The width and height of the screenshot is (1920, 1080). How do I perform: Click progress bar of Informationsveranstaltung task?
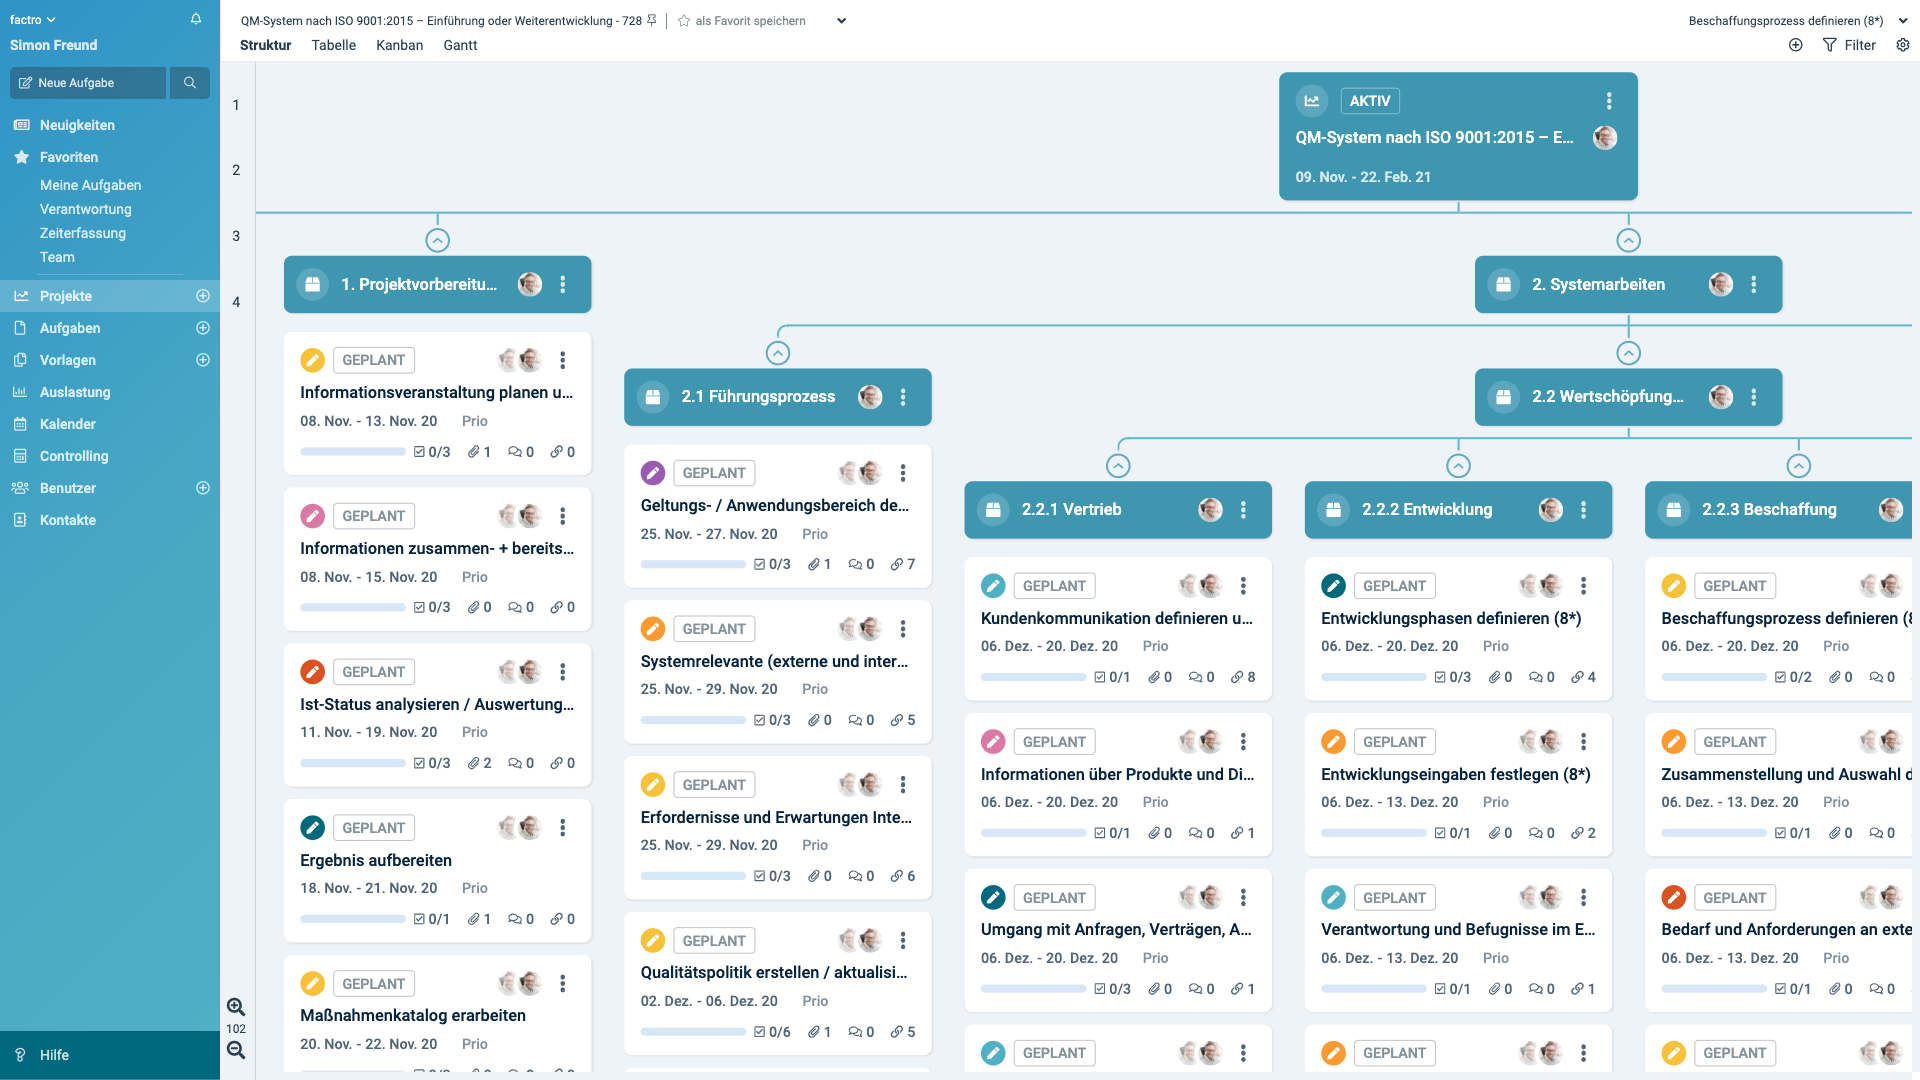click(x=352, y=452)
